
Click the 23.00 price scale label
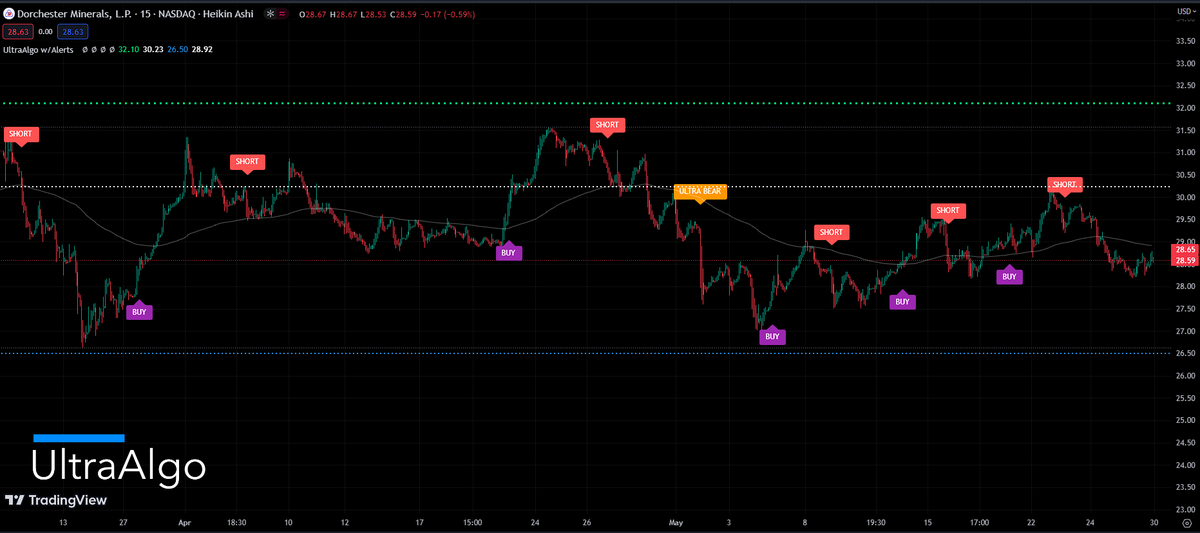pyautogui.click(x=1186, y=509)
